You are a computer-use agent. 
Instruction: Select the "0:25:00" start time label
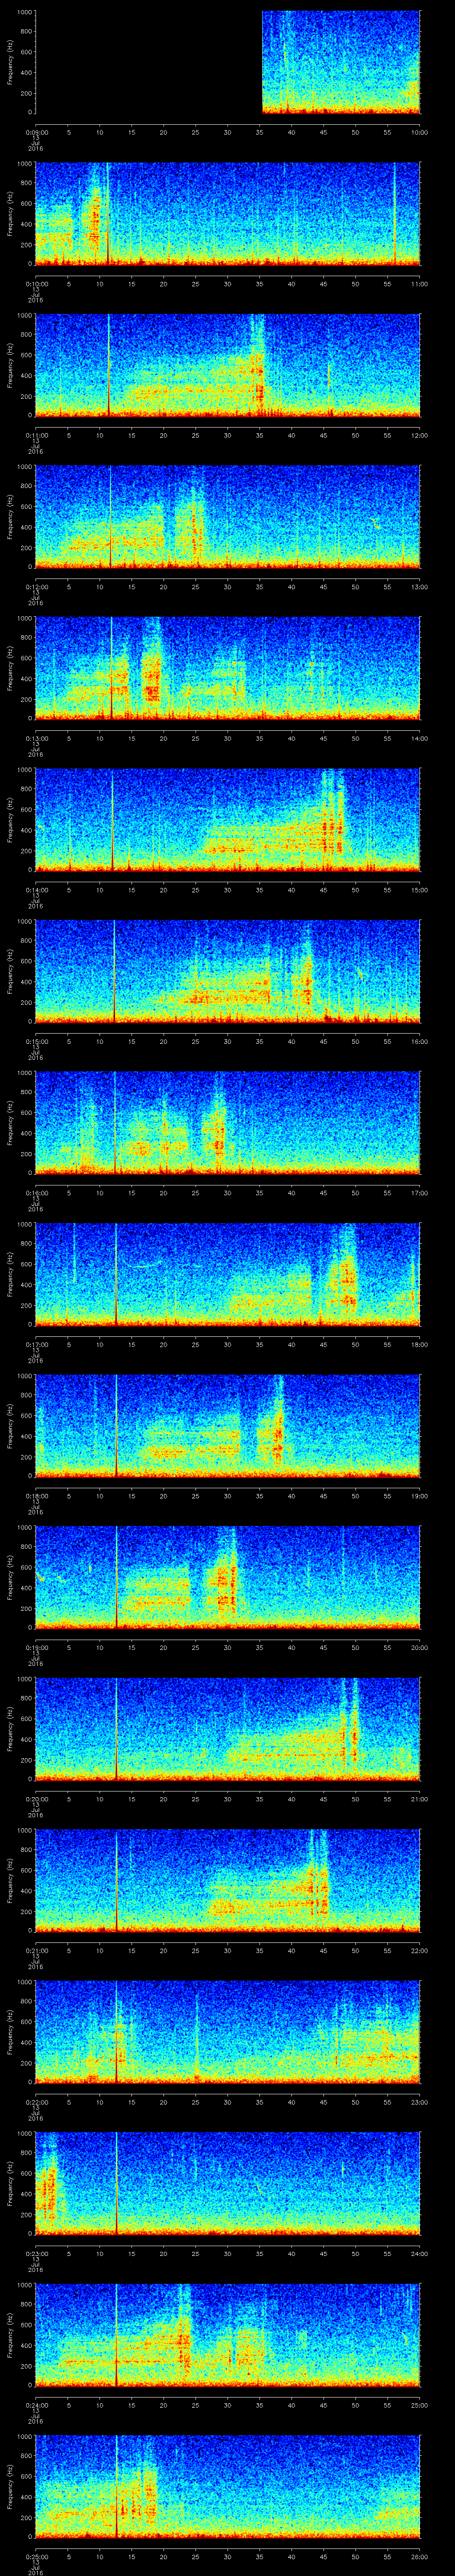coord(36,2556)
